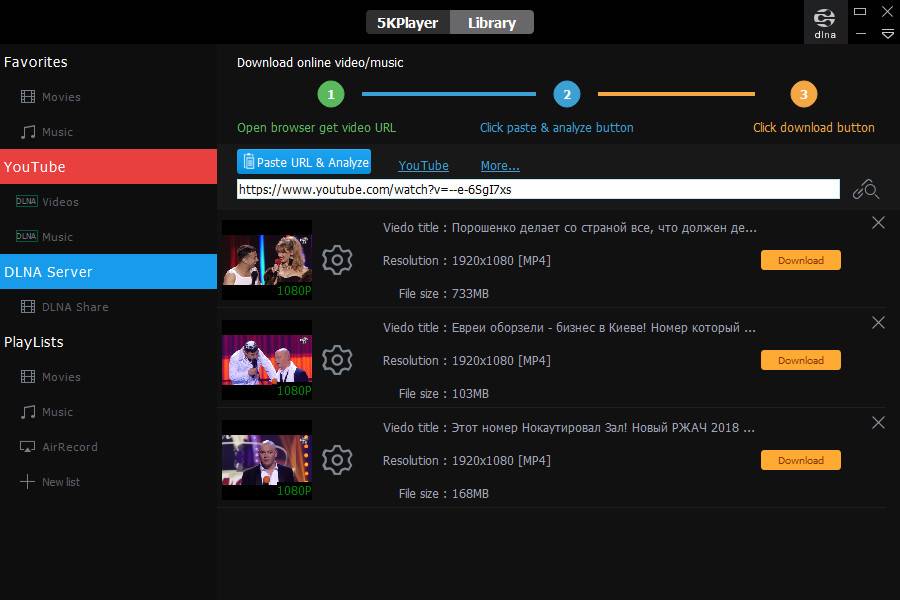Click the Этот номер Нокаутировал video thumbnail
900x600 pixels.
(267, 460)
